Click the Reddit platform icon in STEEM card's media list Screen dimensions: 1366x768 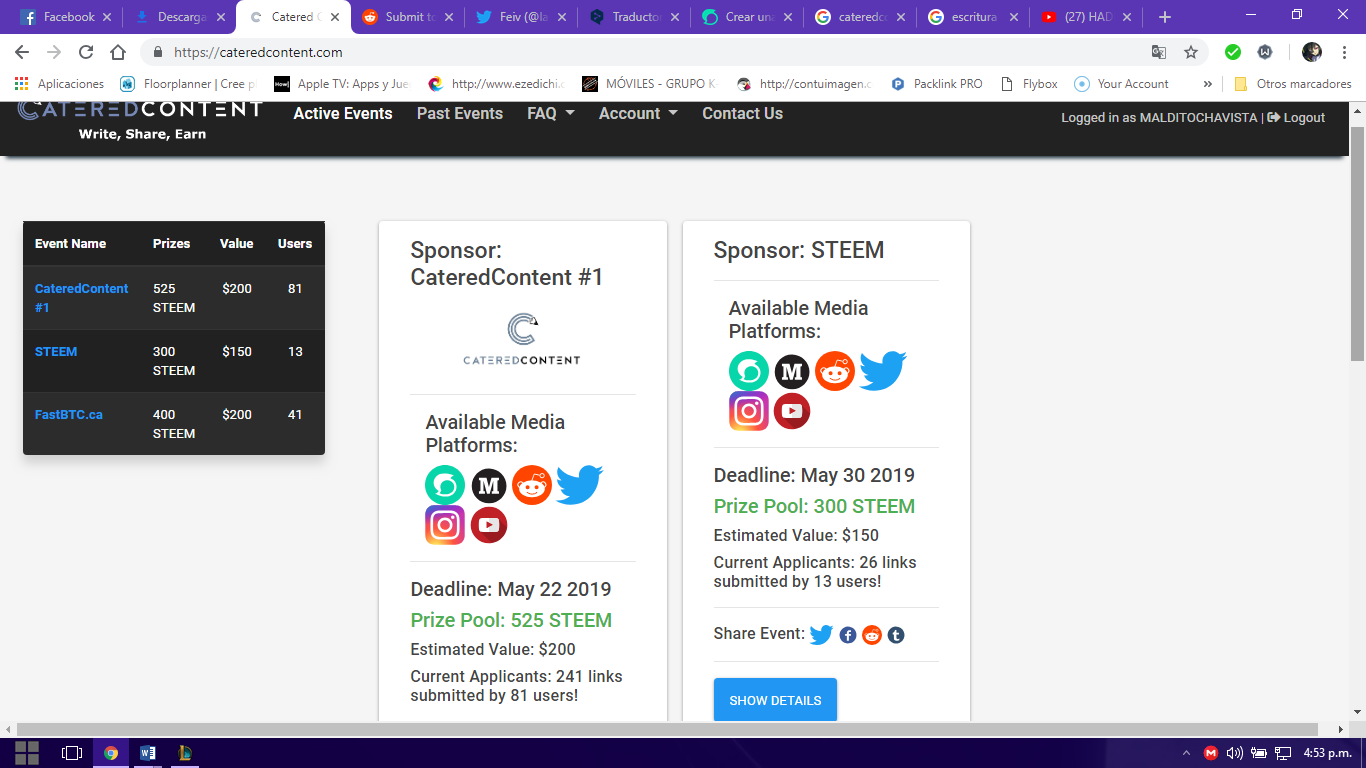835,371
